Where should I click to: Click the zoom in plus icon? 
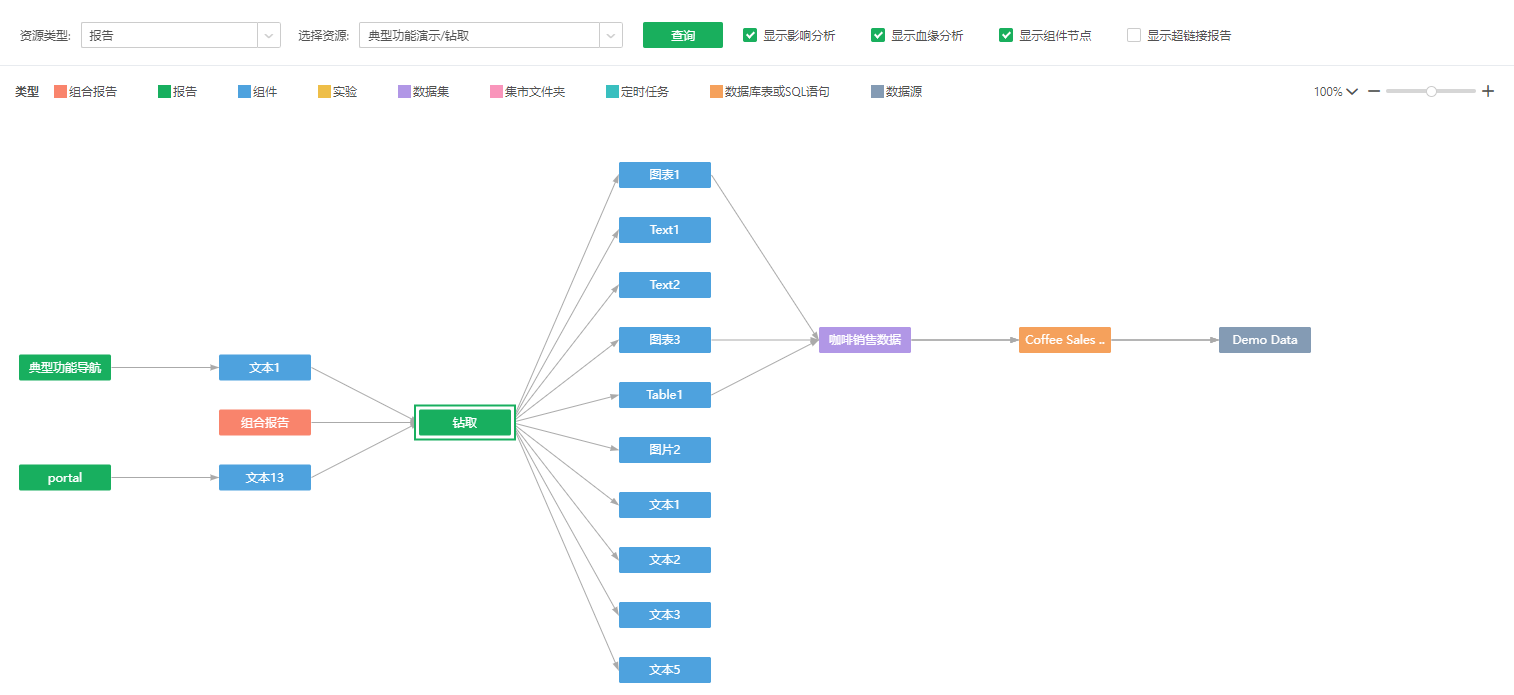pyautogui.click(x=1488, y=91)
